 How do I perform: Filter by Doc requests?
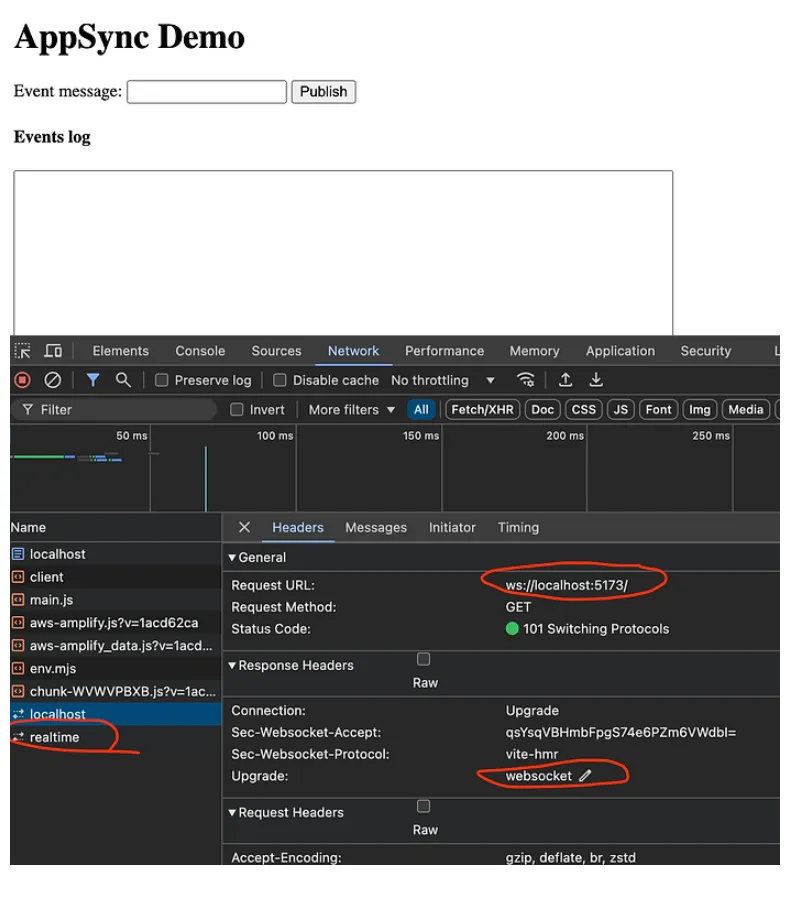[x=542, y=409]
